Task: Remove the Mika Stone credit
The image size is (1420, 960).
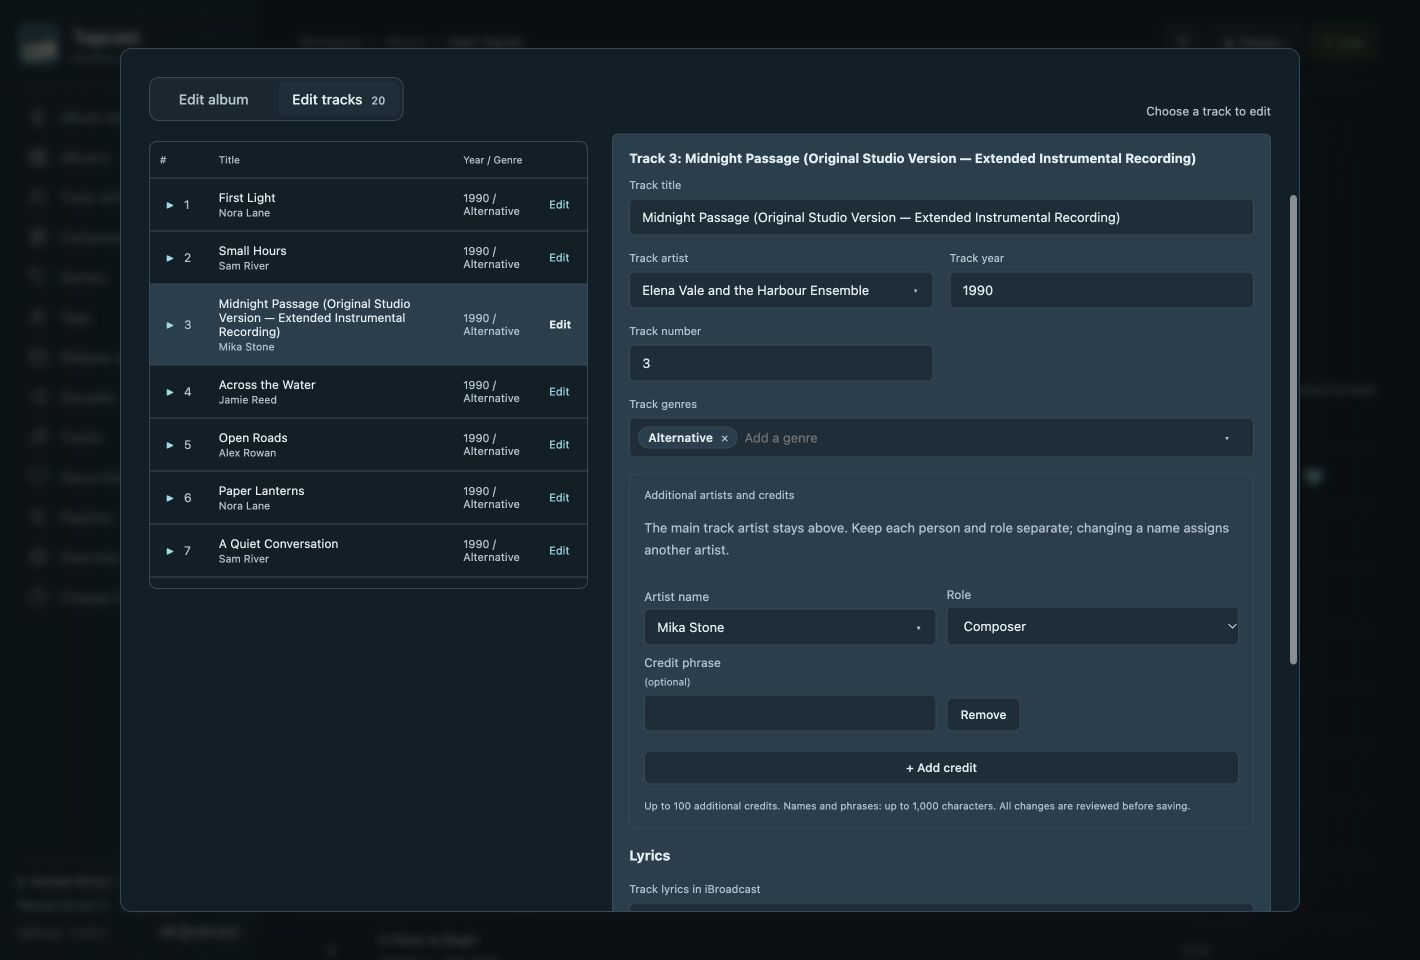Action: click(x=983, y=715)
